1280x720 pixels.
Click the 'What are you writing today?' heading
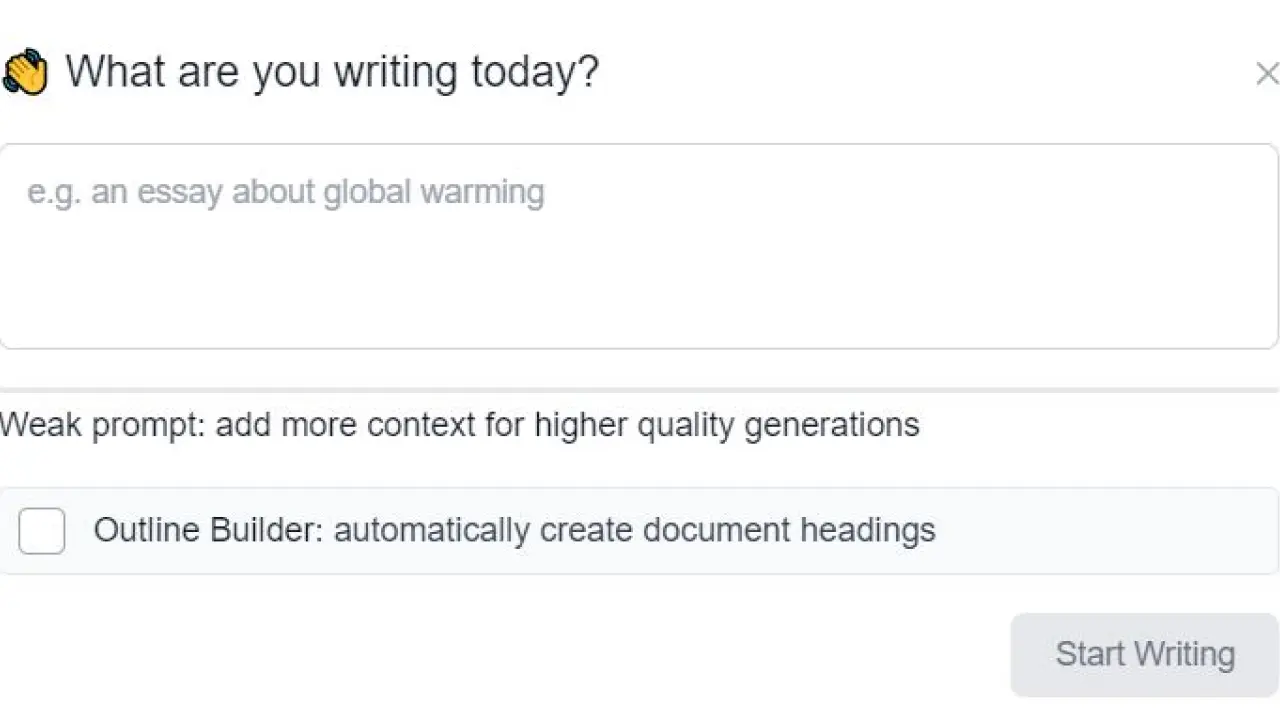pos(331,73)
